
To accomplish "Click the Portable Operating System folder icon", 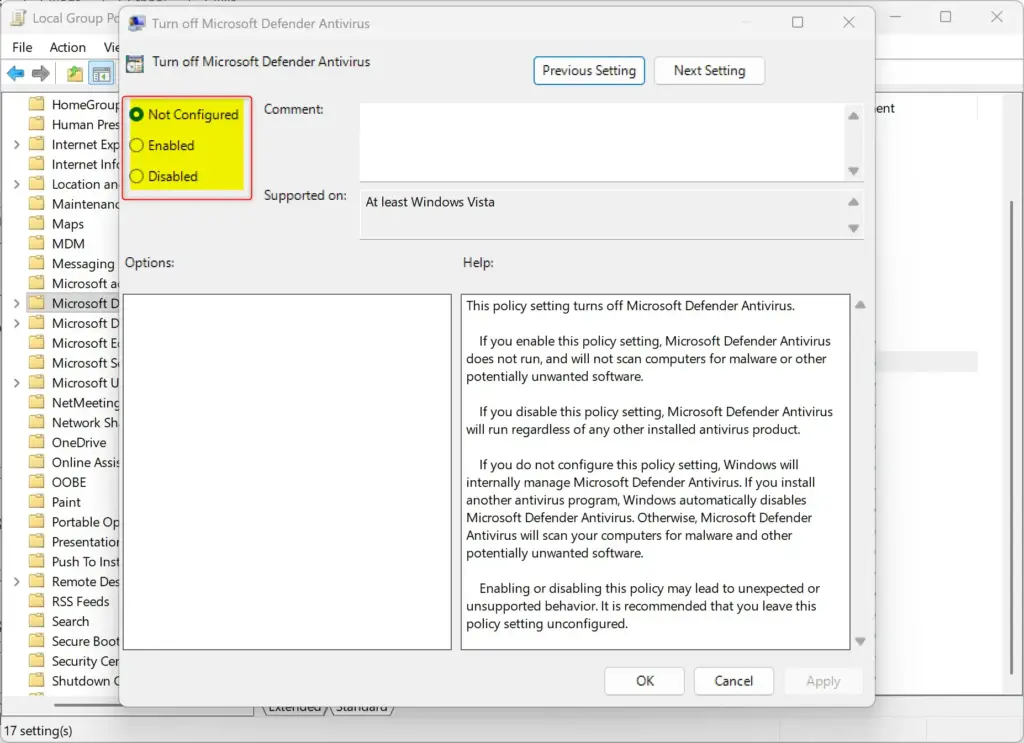I will 37,522.
